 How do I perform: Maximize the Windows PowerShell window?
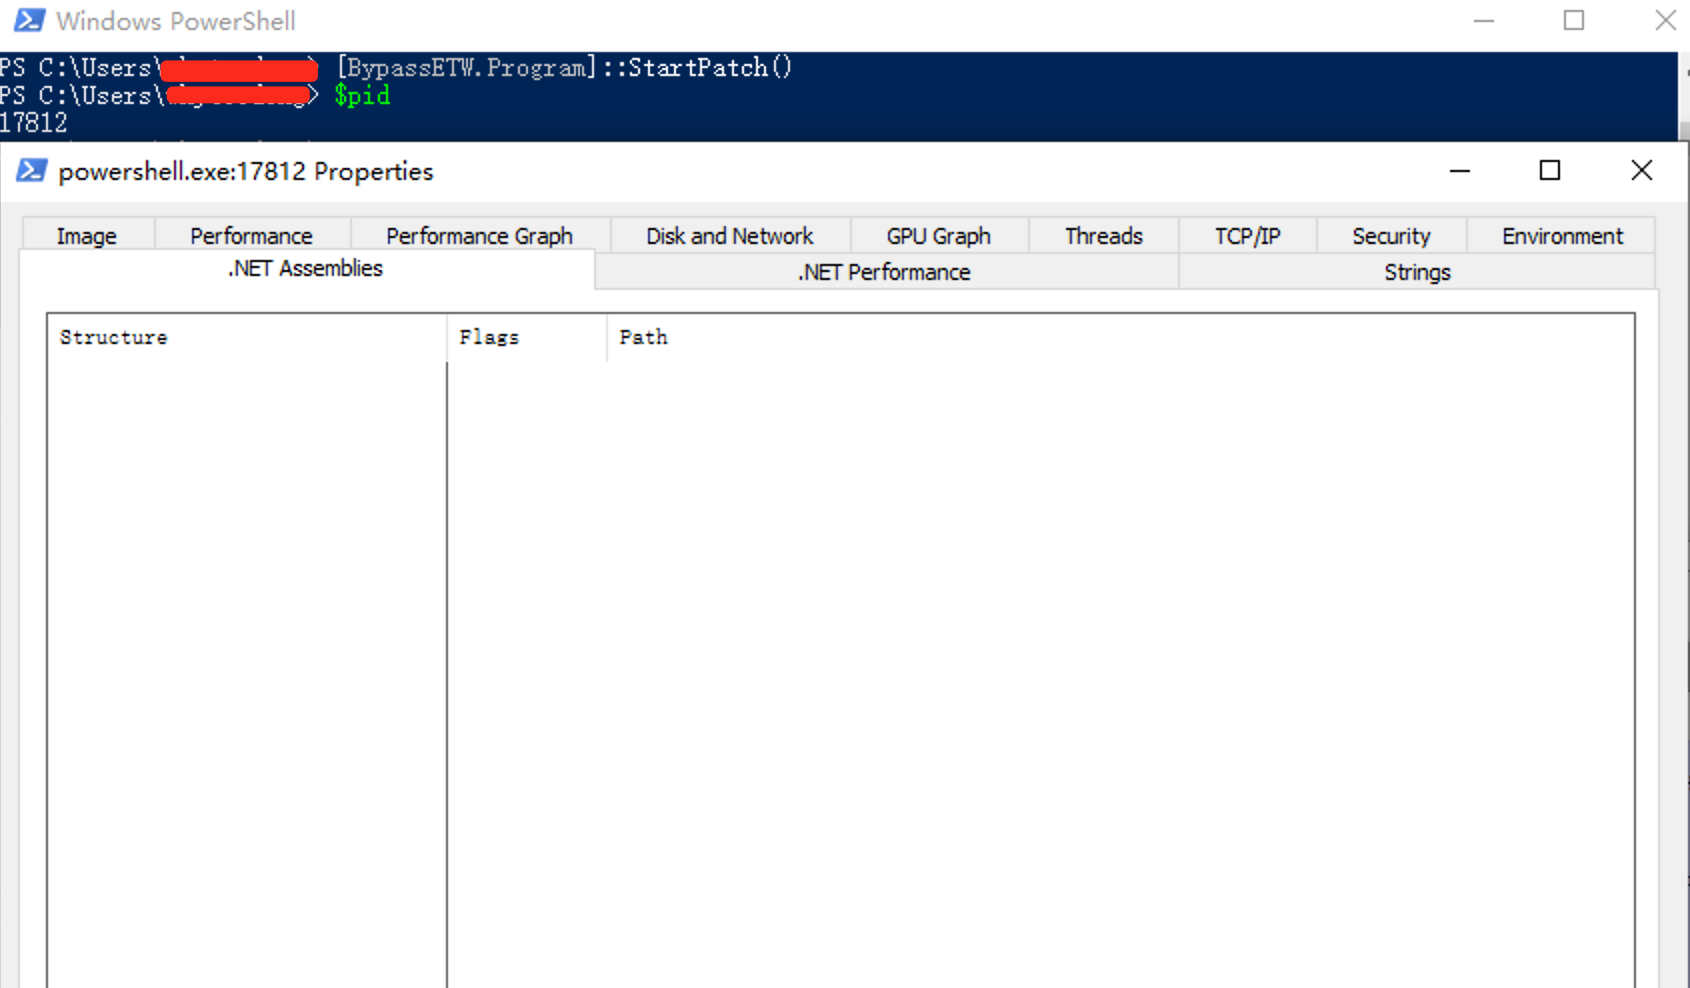1574,21
